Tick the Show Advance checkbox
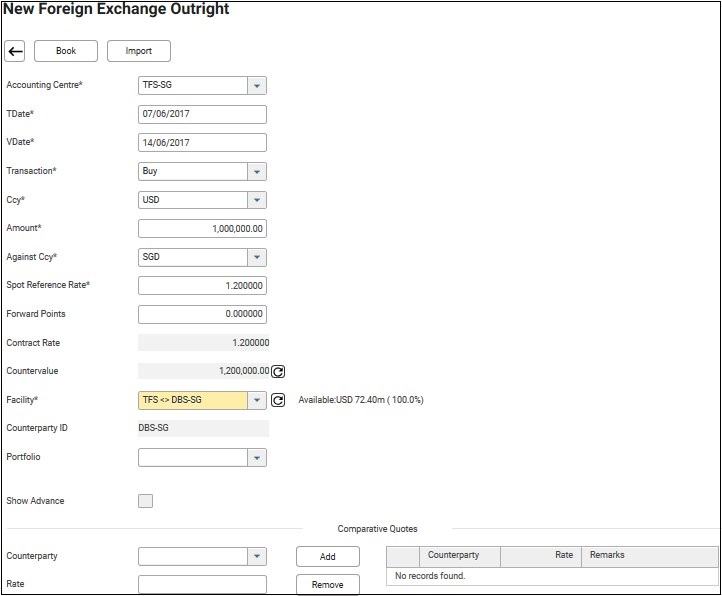The image size is (722, 596). pyautogui.click(x=146, y=501)
